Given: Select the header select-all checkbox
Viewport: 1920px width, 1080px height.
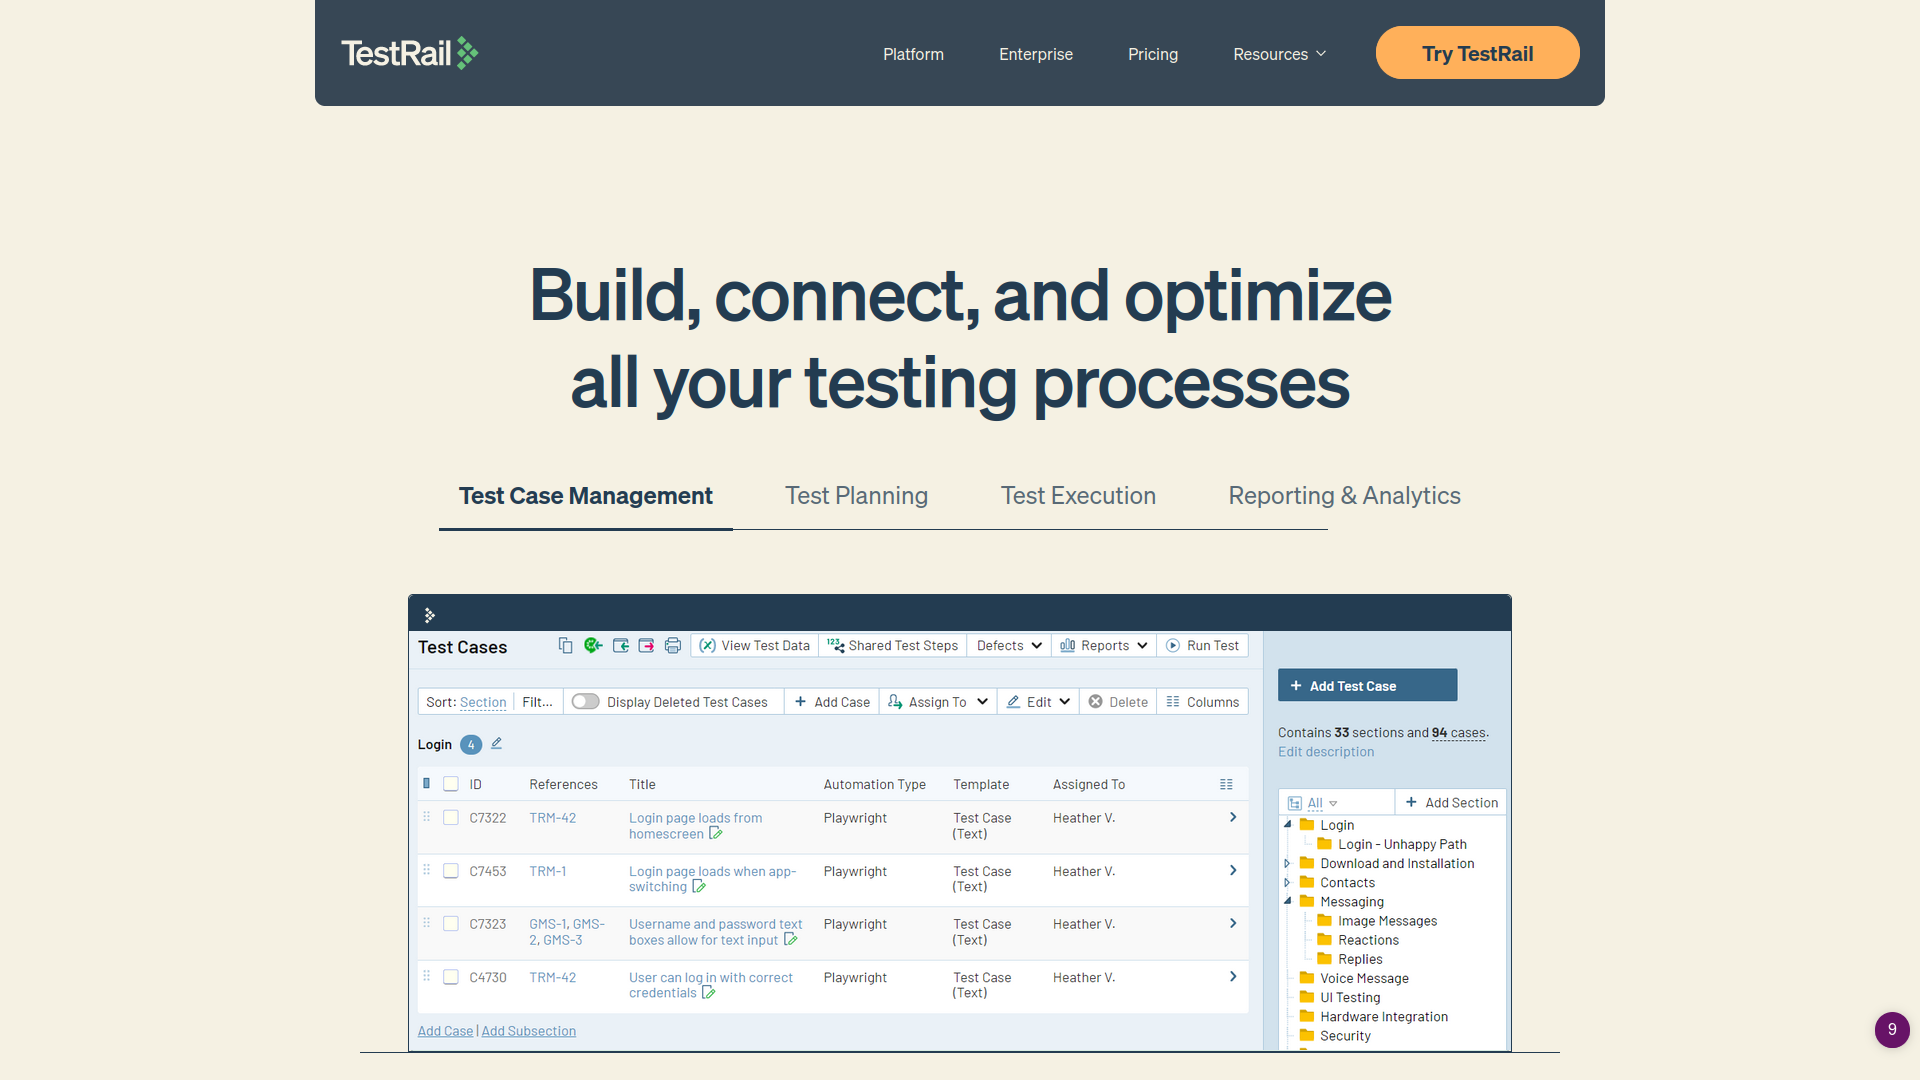Looking at the screenshot, I should pos(451,784).
